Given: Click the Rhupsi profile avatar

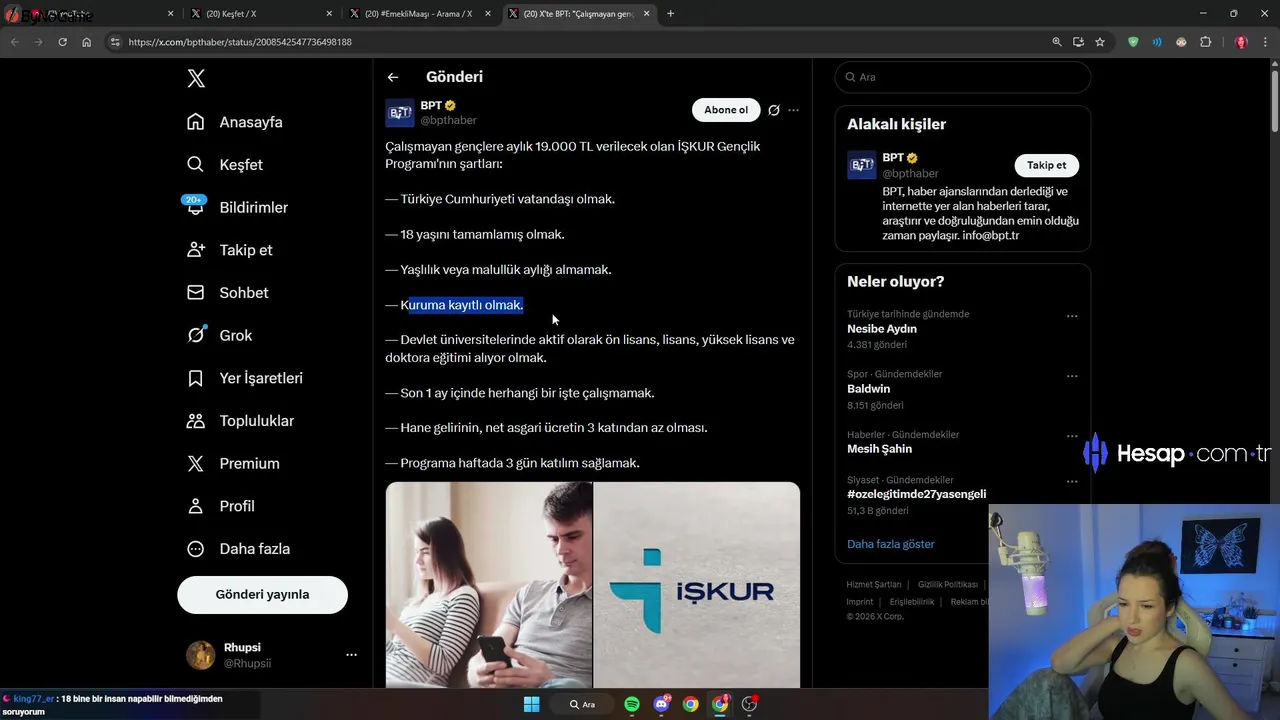Looking at the screenshot, I should (x=200, y=655).
